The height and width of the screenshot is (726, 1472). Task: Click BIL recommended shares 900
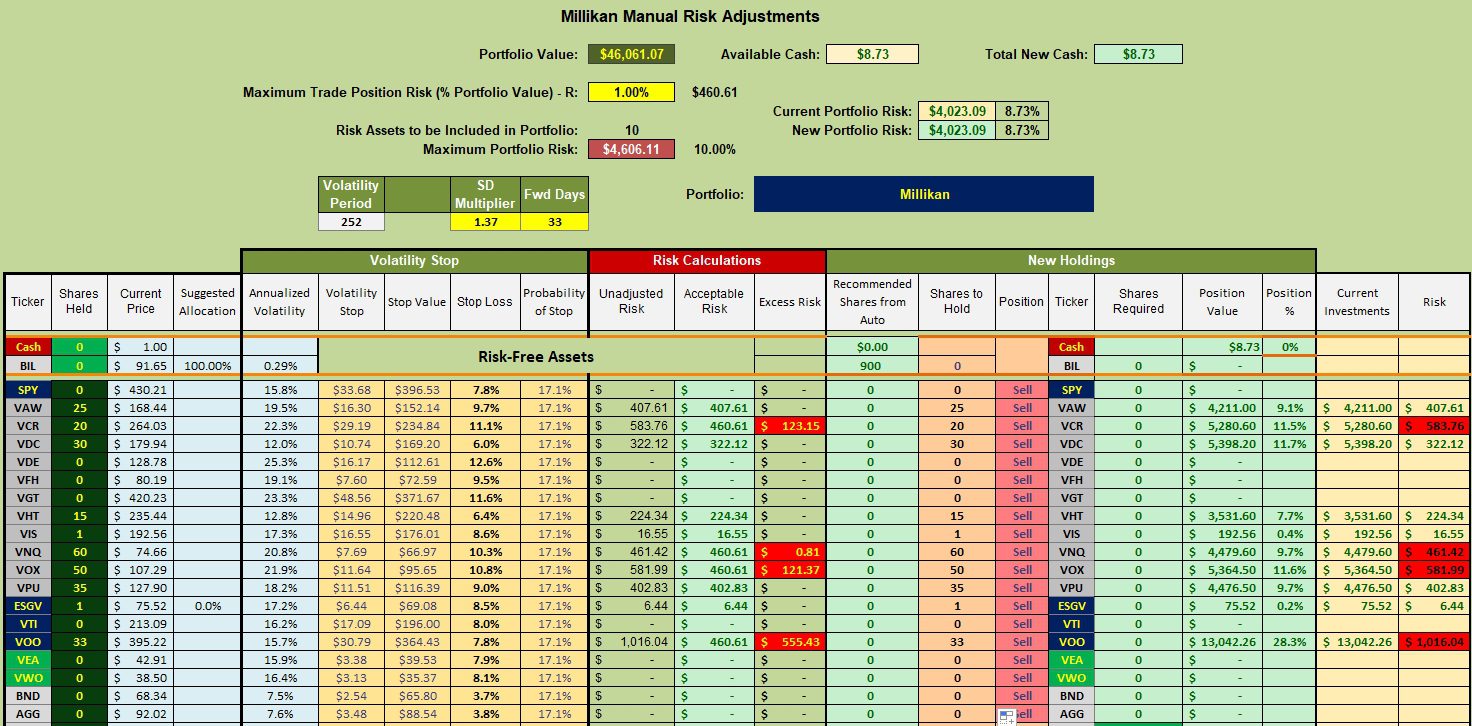(x=872, y=366)
